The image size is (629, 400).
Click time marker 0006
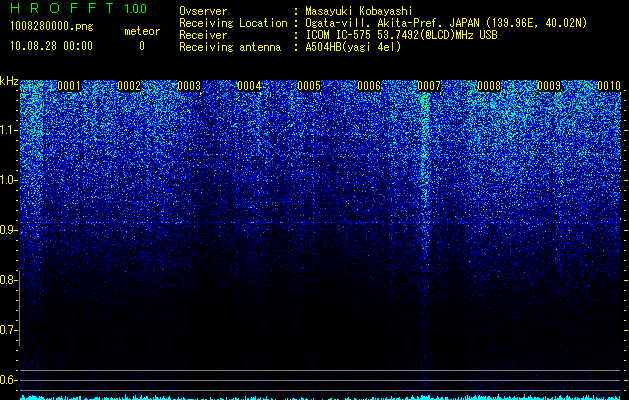[369, 86]
